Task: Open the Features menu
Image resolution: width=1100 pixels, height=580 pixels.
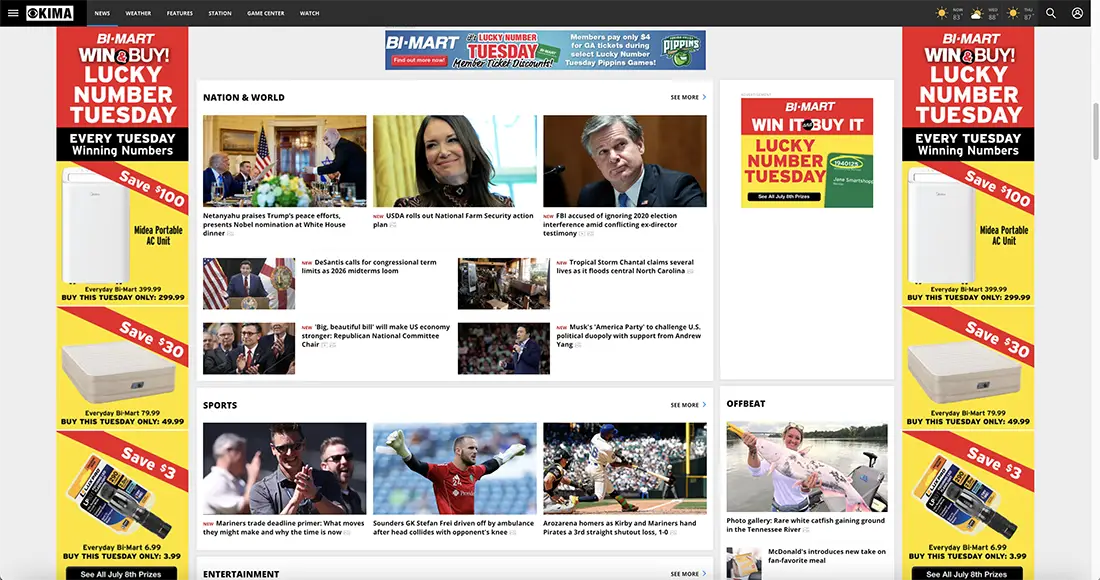Action: [180, 13]
